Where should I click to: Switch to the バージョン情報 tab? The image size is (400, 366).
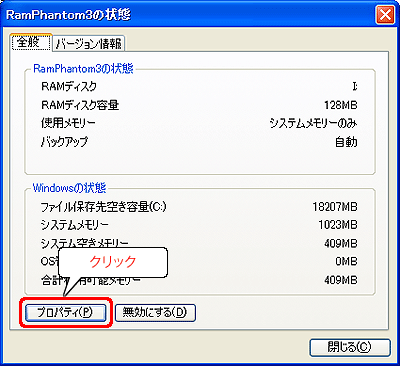click(x=89, y=44)
